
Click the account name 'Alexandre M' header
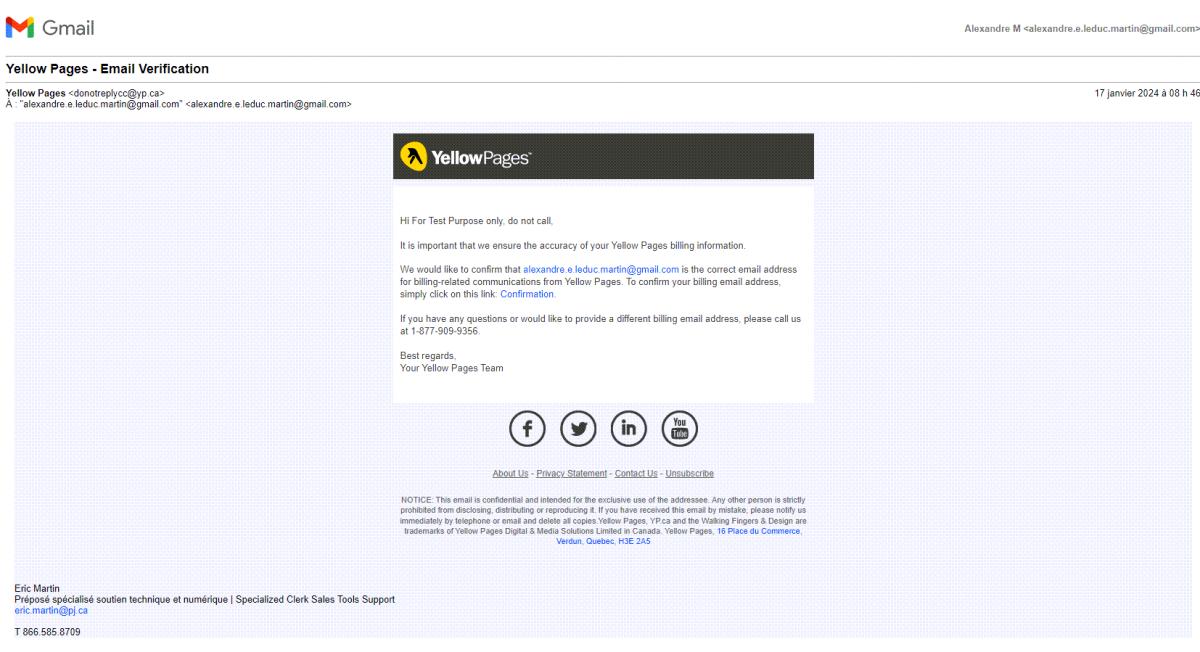pyautogui.click(x=993, y=29)
